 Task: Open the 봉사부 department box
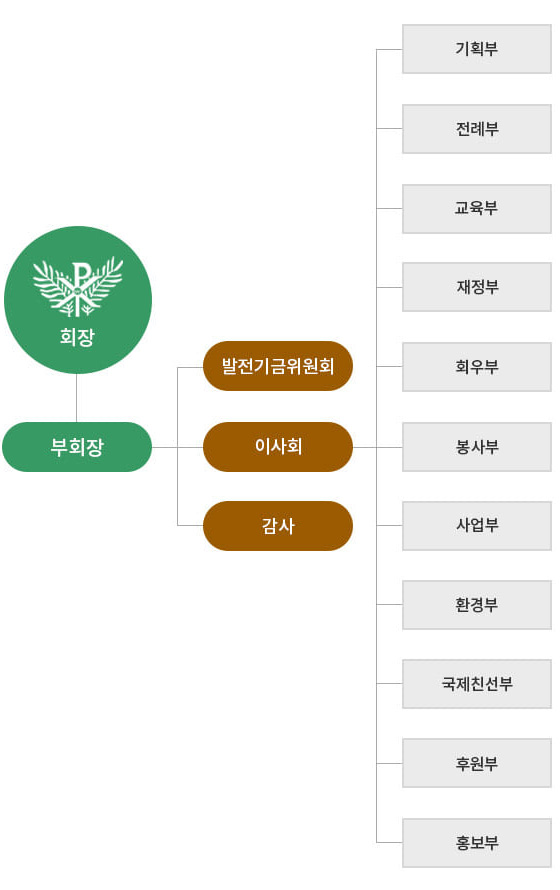pyautogui.click(x=477, y=447)
